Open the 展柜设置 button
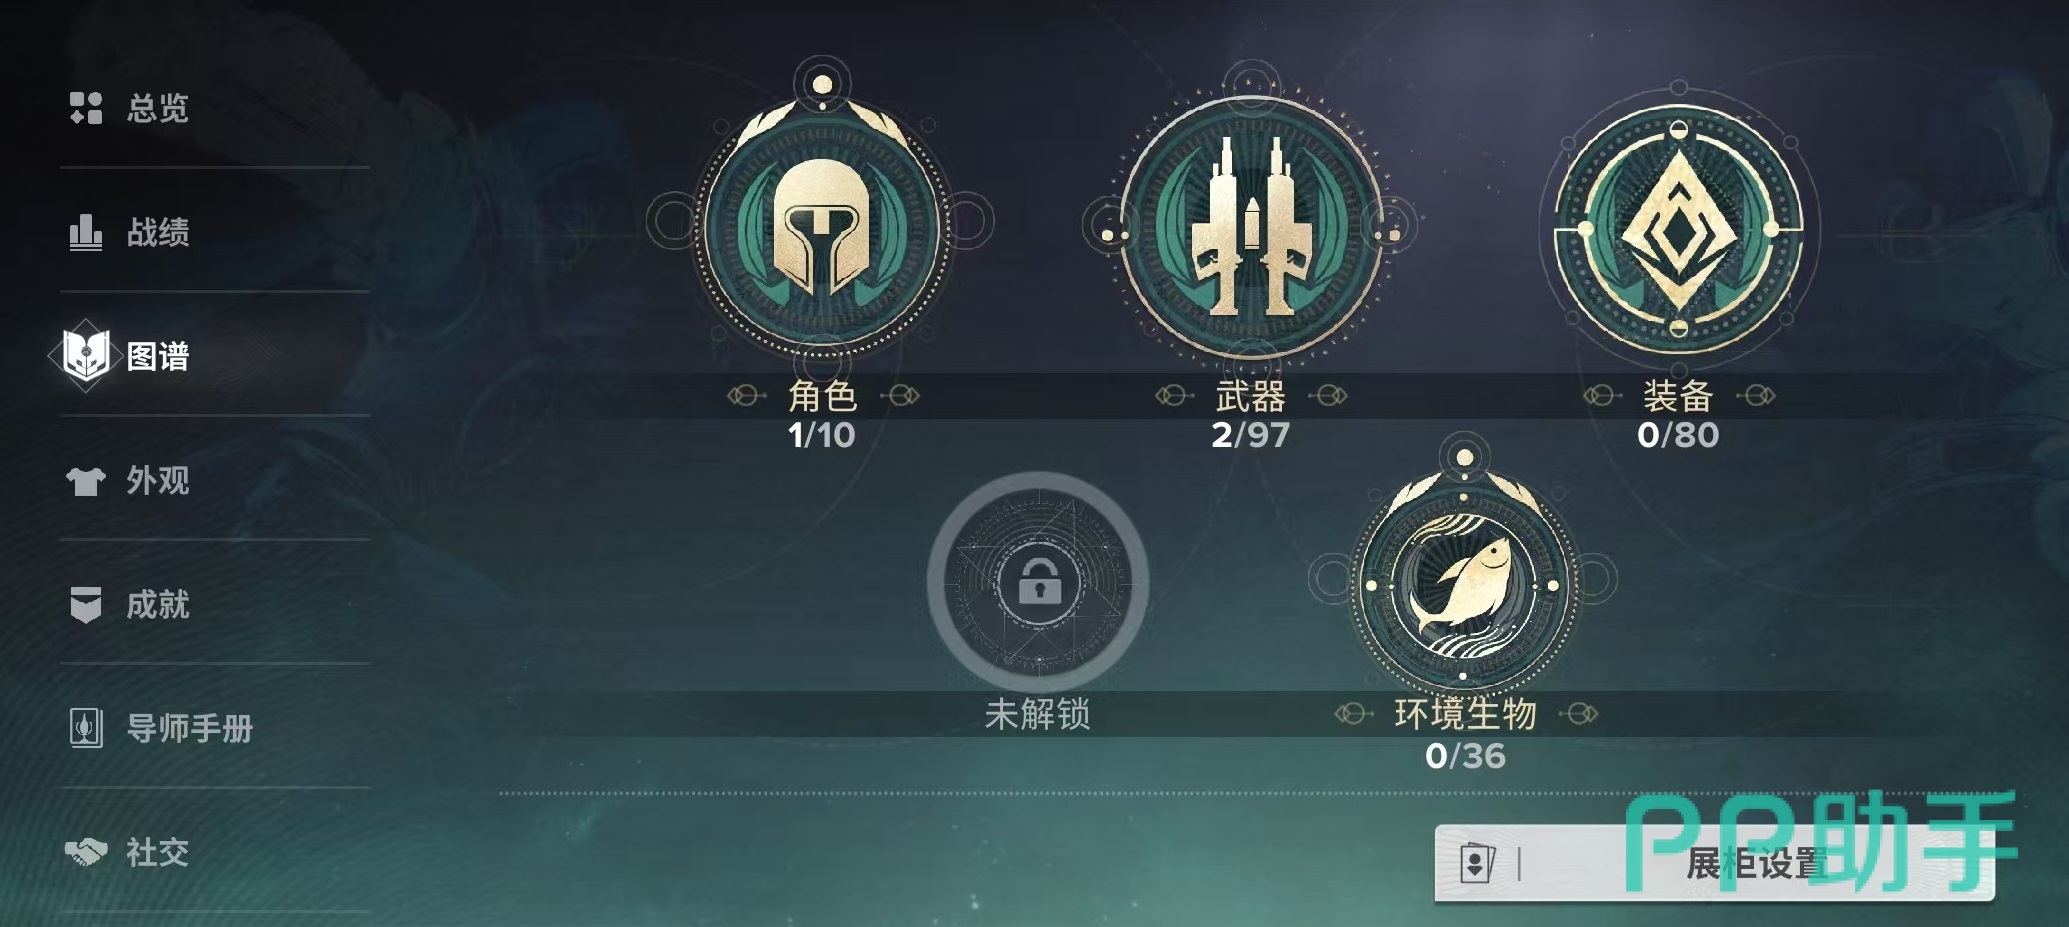This screenshot has height=927, width=2069. point(1714,863)
